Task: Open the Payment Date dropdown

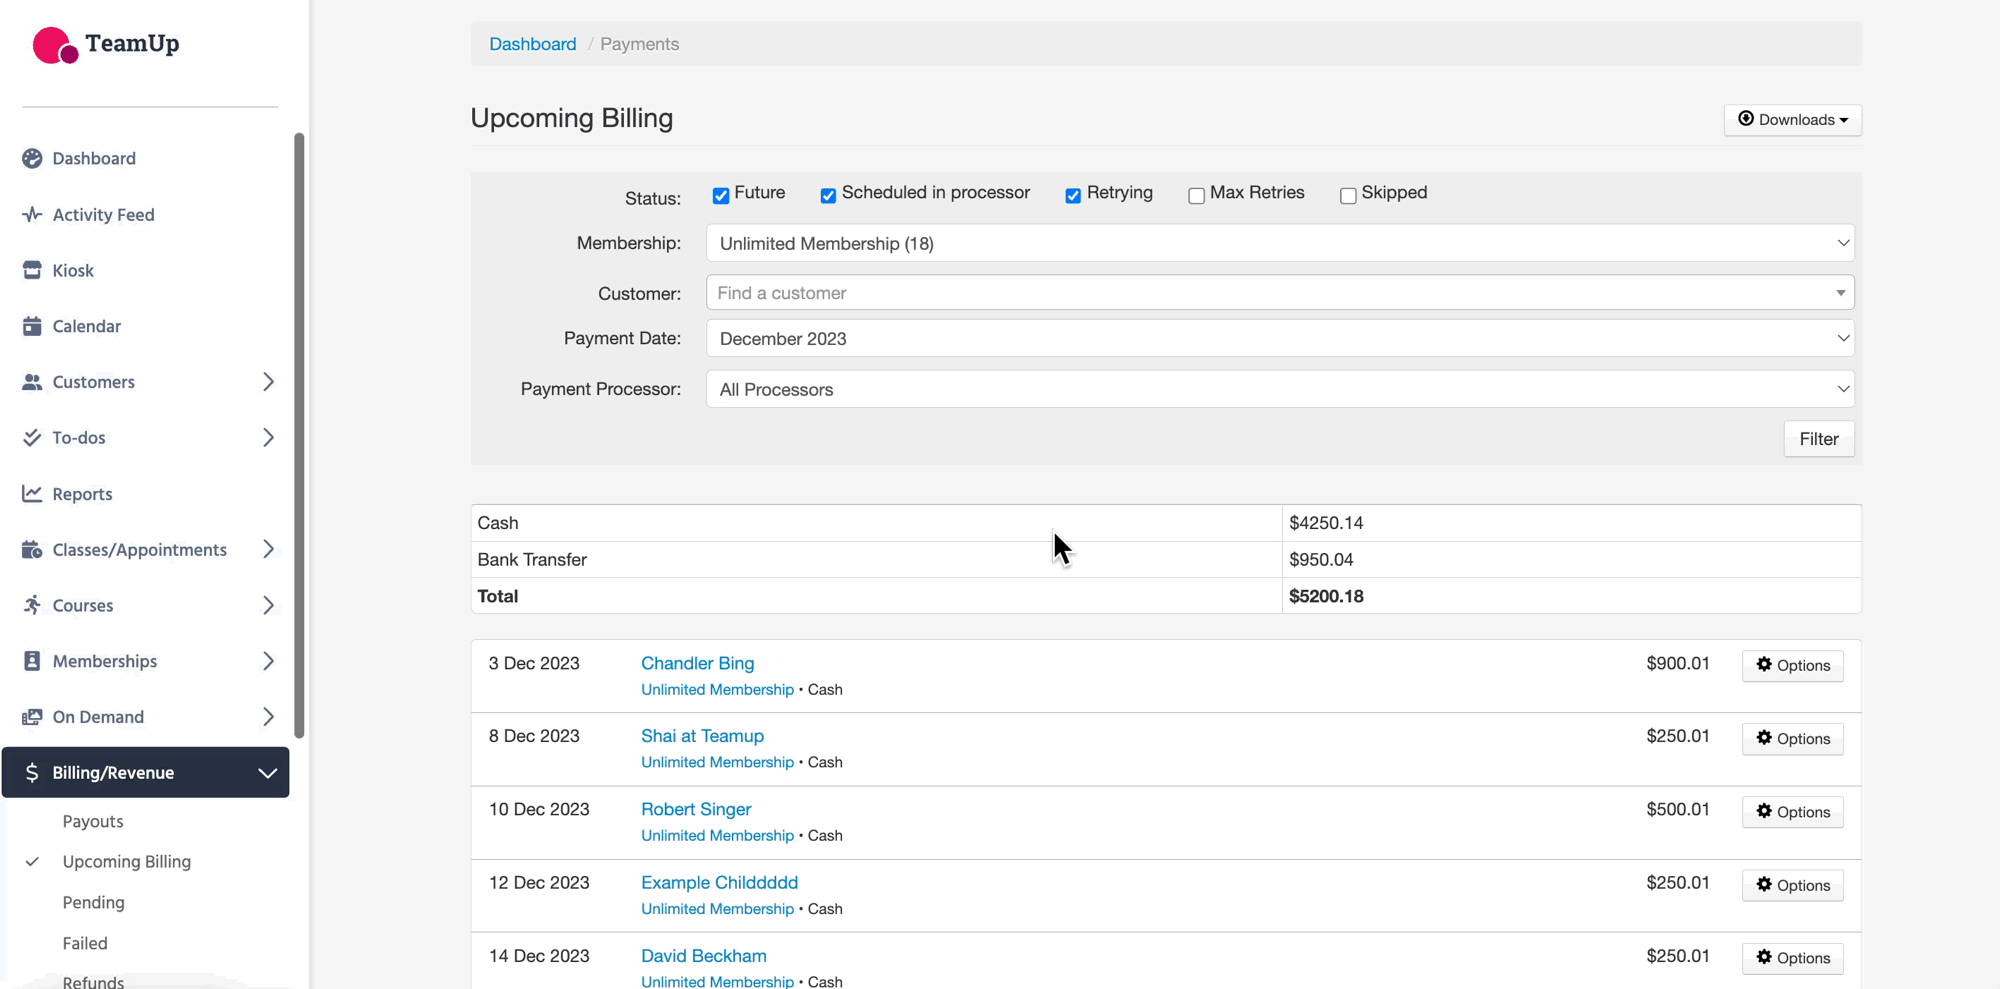Action: click(x=1279, y=339)
